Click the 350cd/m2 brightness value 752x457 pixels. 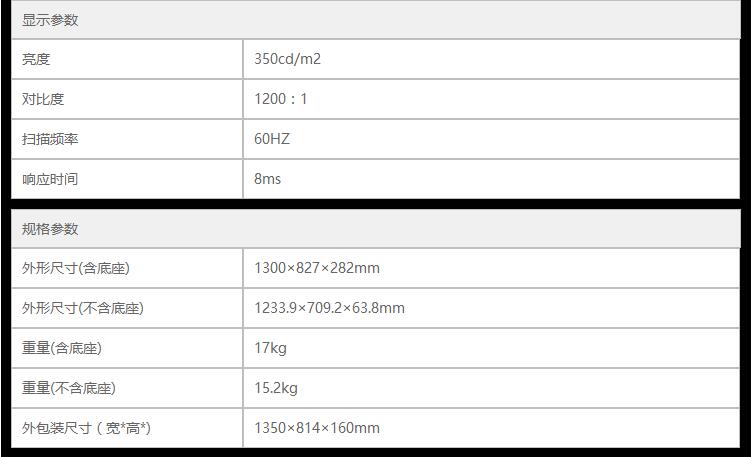287,59
